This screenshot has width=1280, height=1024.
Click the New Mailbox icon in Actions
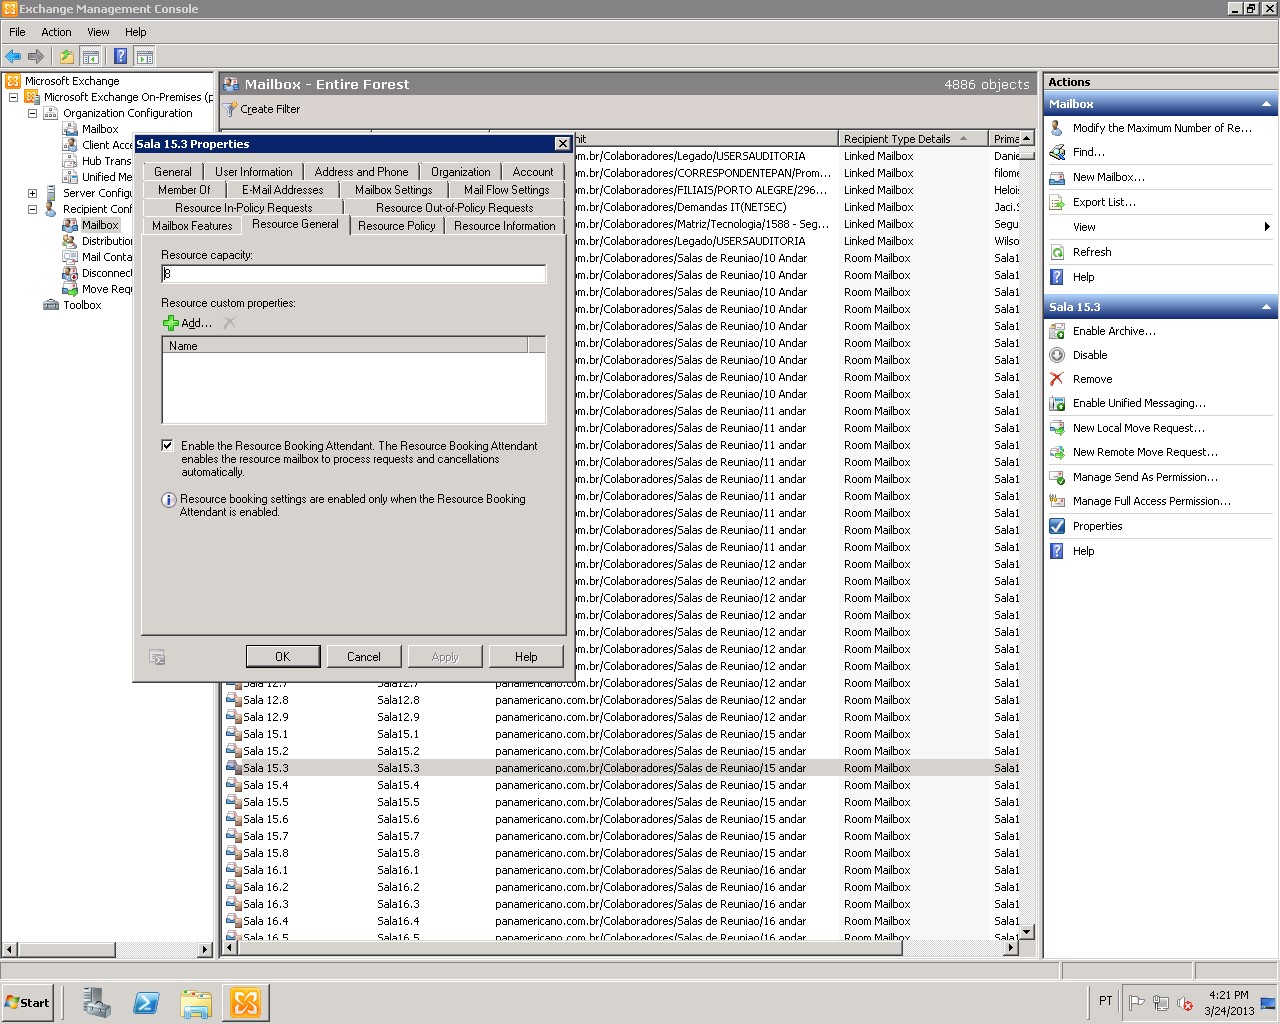1057,177
